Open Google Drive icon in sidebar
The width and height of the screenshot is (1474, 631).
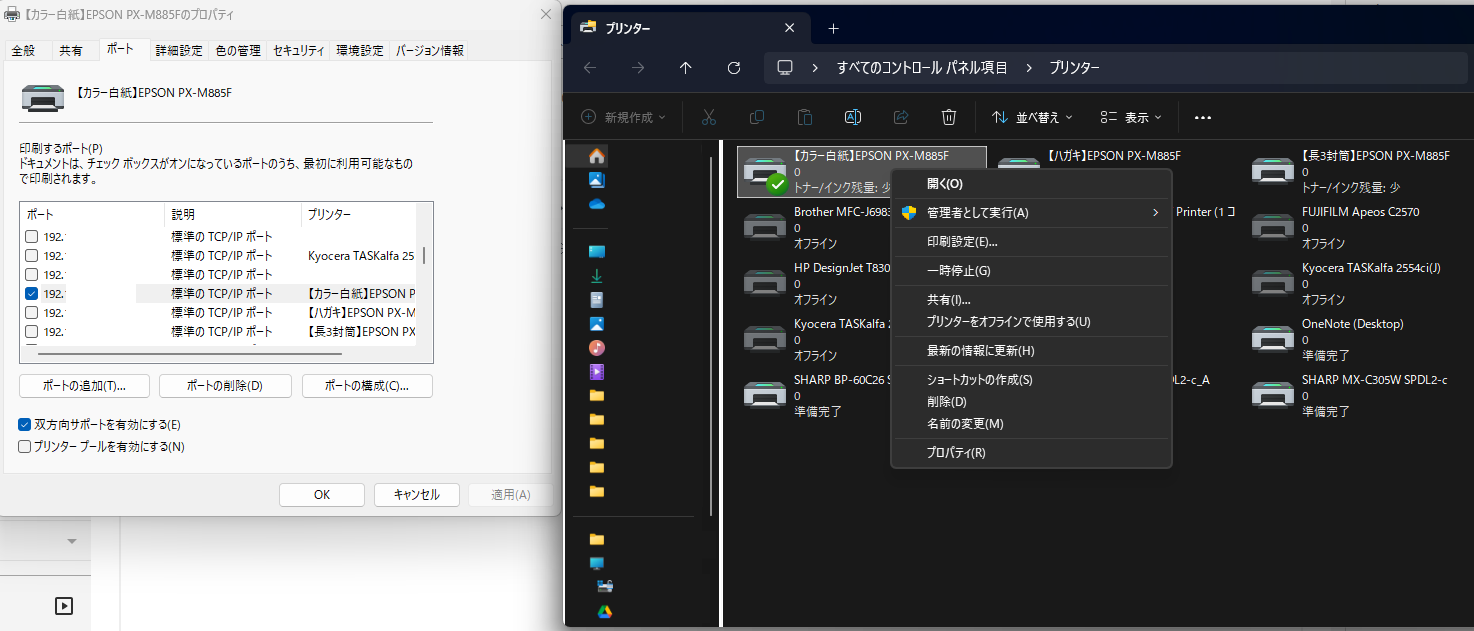tap(605, 611)
